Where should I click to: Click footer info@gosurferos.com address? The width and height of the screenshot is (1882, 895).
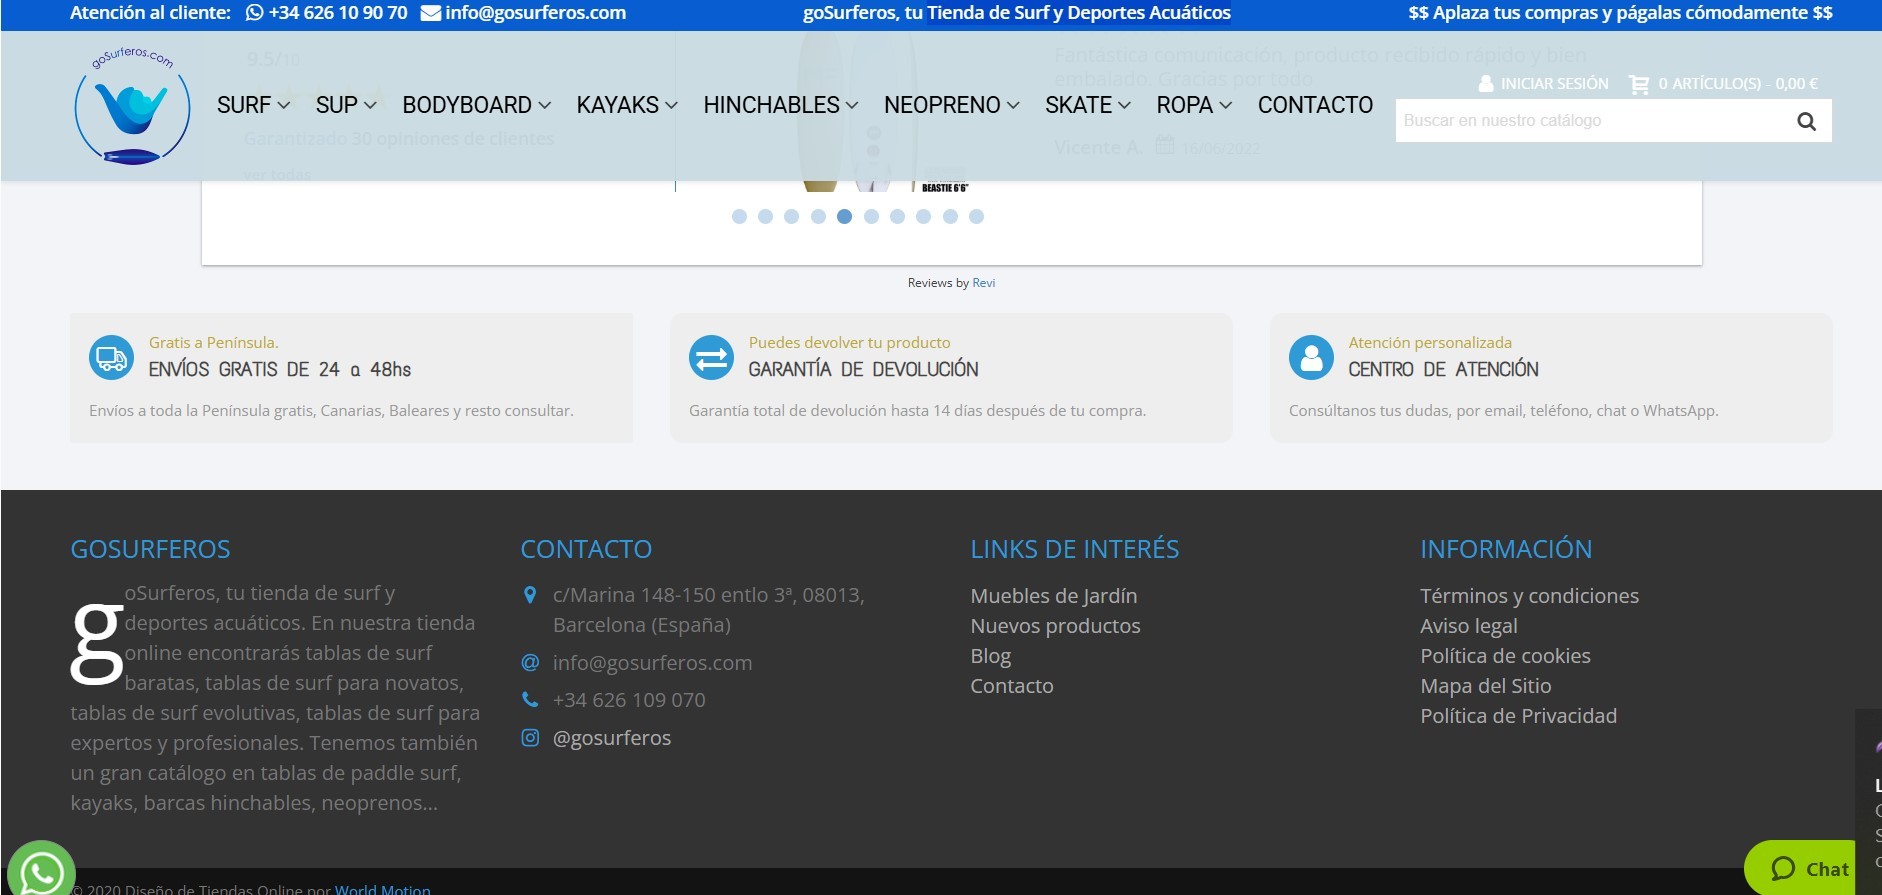tap(652, 663)
